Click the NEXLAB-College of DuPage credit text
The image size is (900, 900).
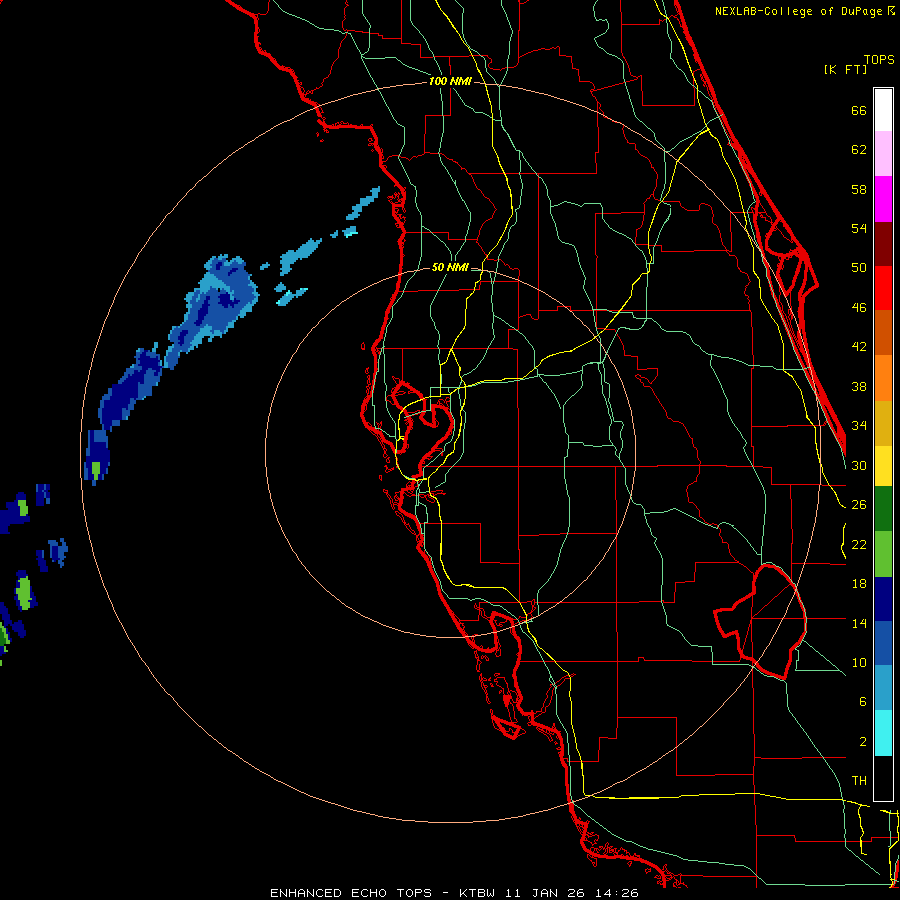[x=800, y=11]
